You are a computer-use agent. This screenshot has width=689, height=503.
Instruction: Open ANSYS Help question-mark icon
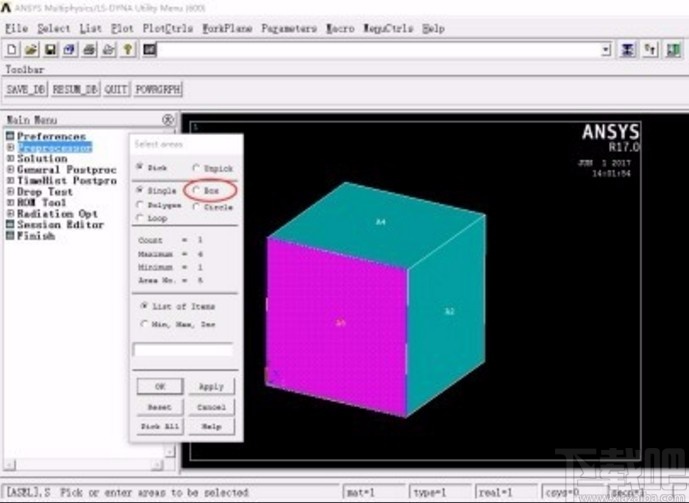tap(128, 50)
